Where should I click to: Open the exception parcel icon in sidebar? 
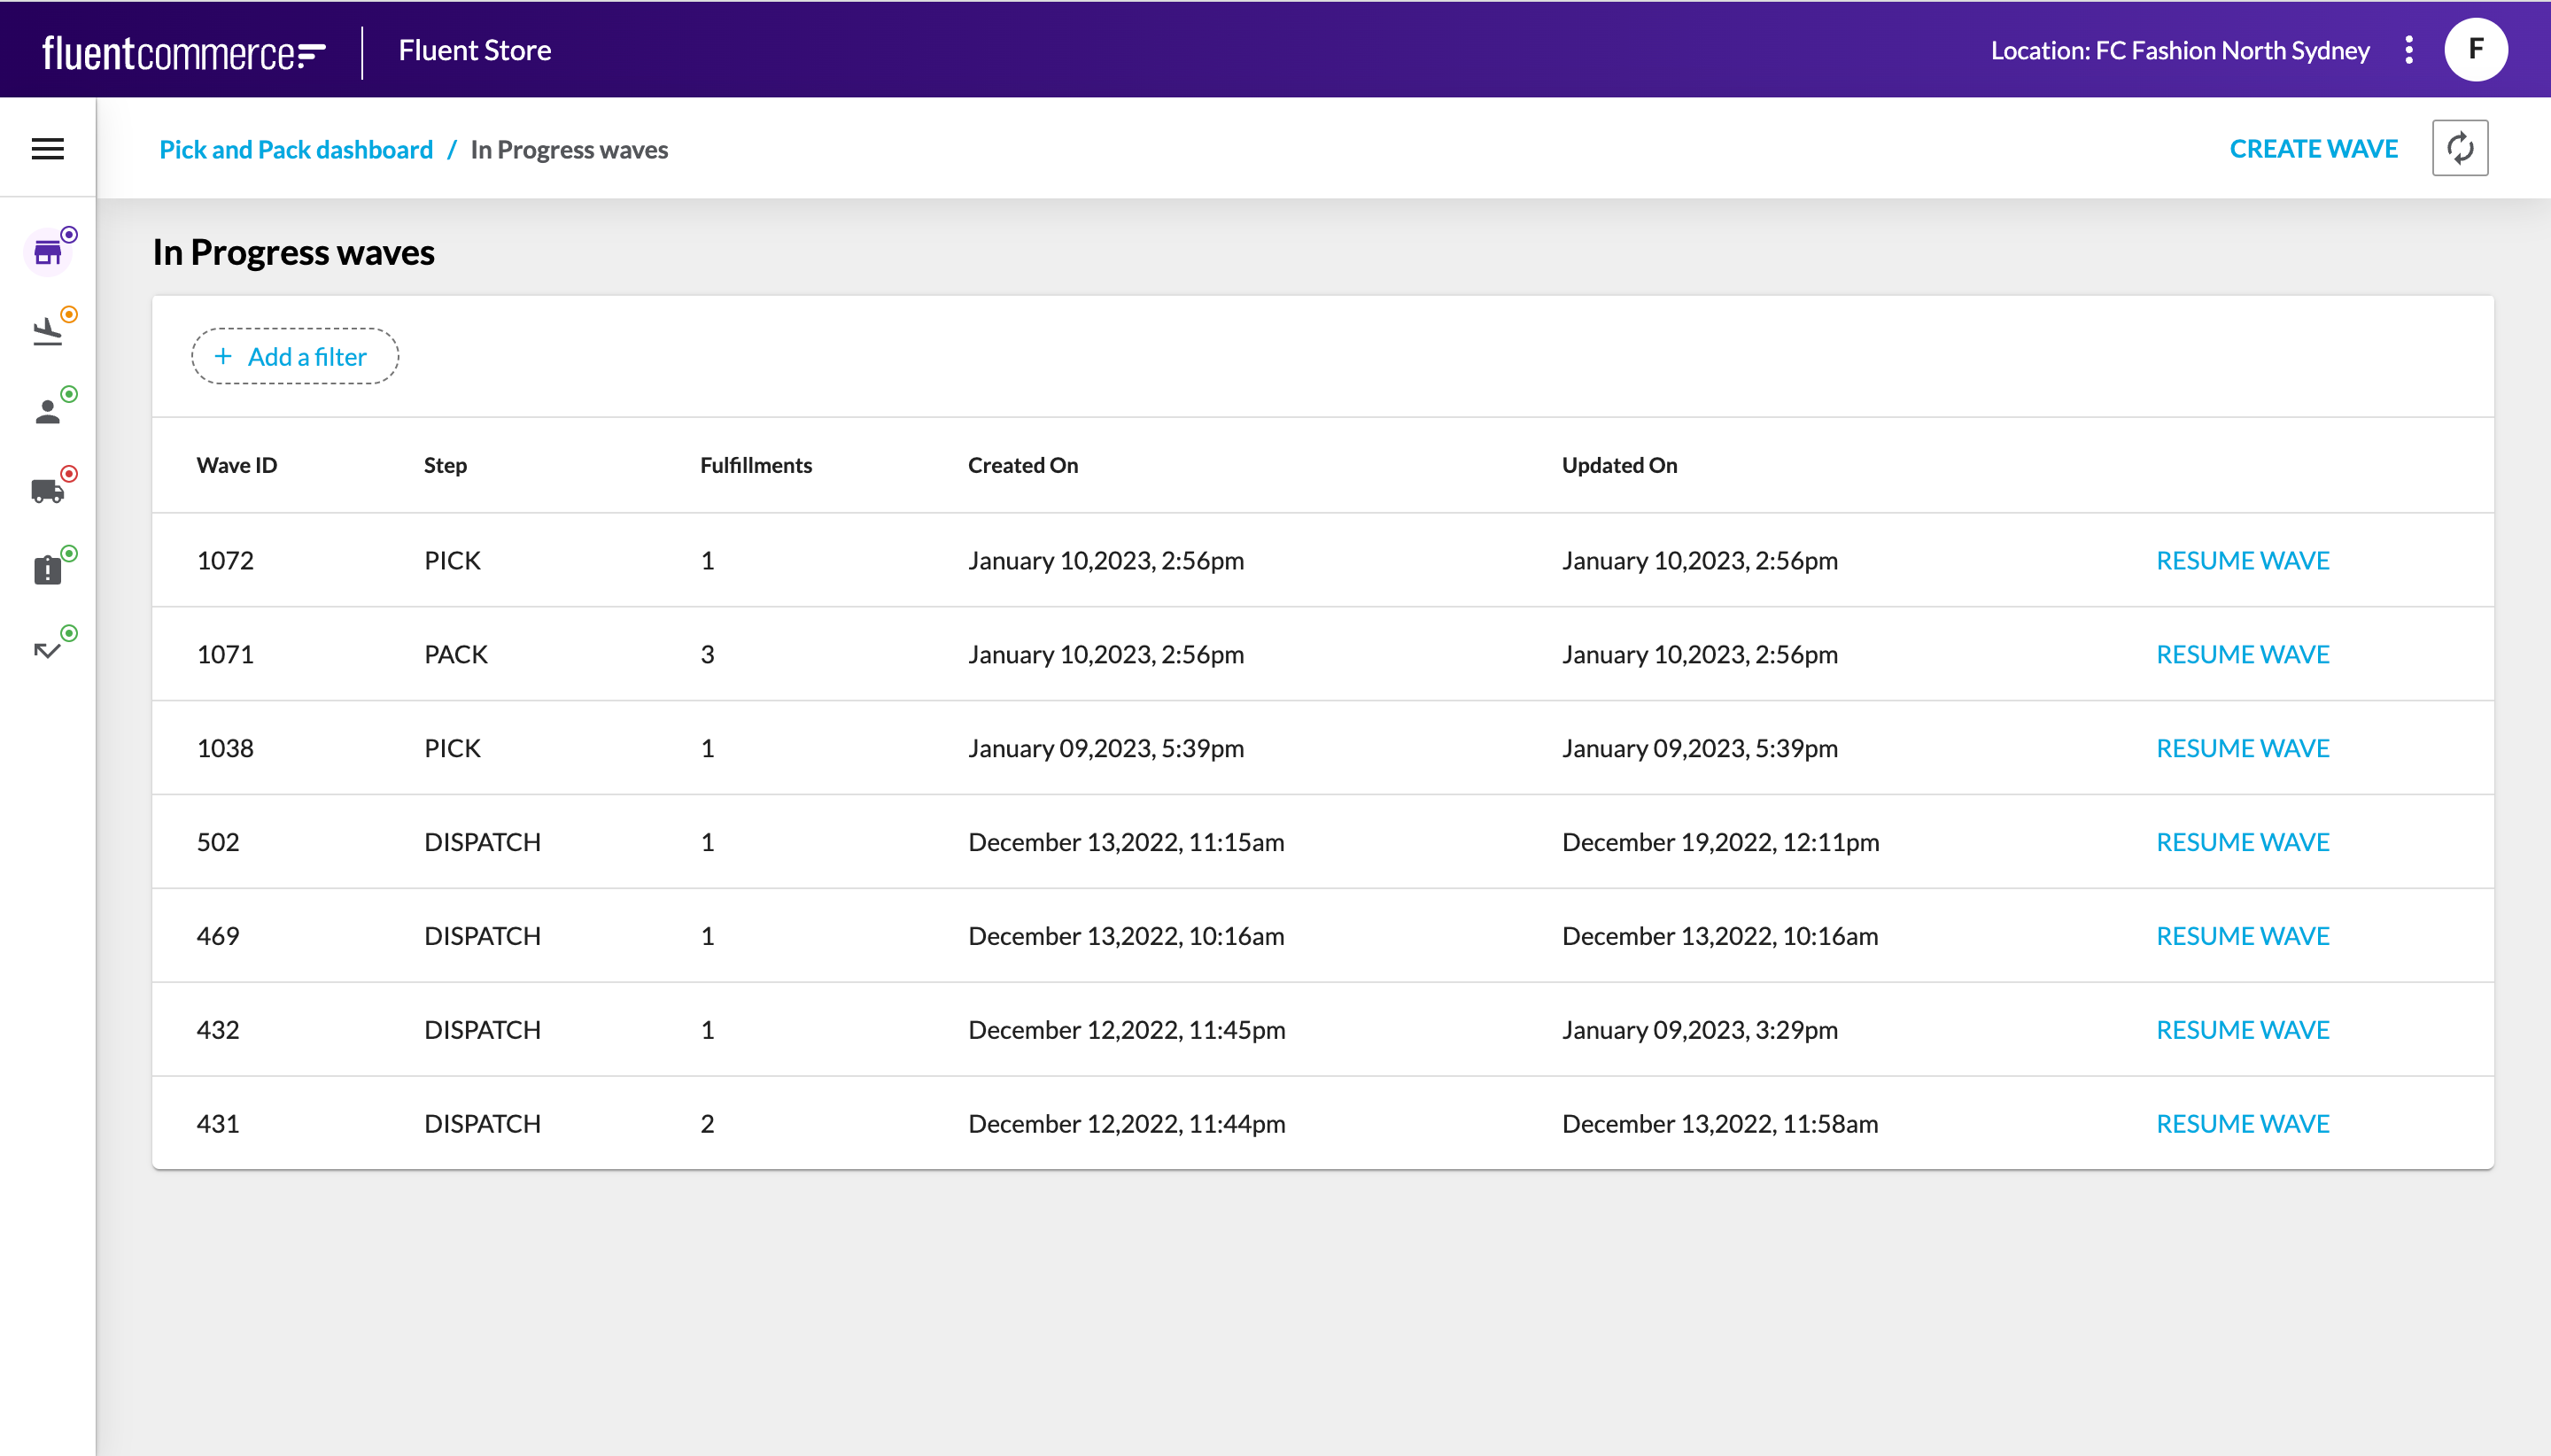pyautogui.click(x=47, y=570)
